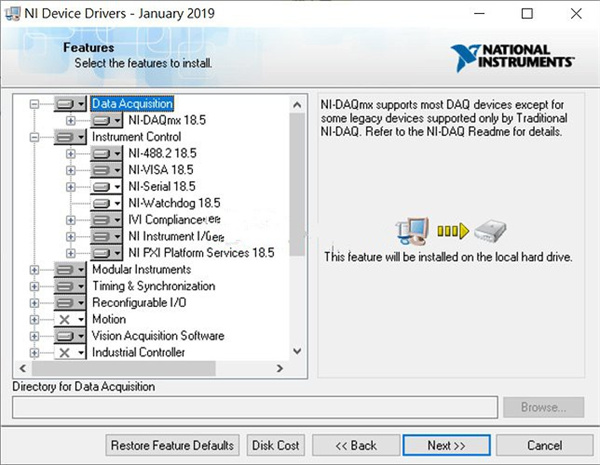The height and width of the screenshot is (465, 600).
Task: Select the Motion feature
Action: click(x=109, y=319)
